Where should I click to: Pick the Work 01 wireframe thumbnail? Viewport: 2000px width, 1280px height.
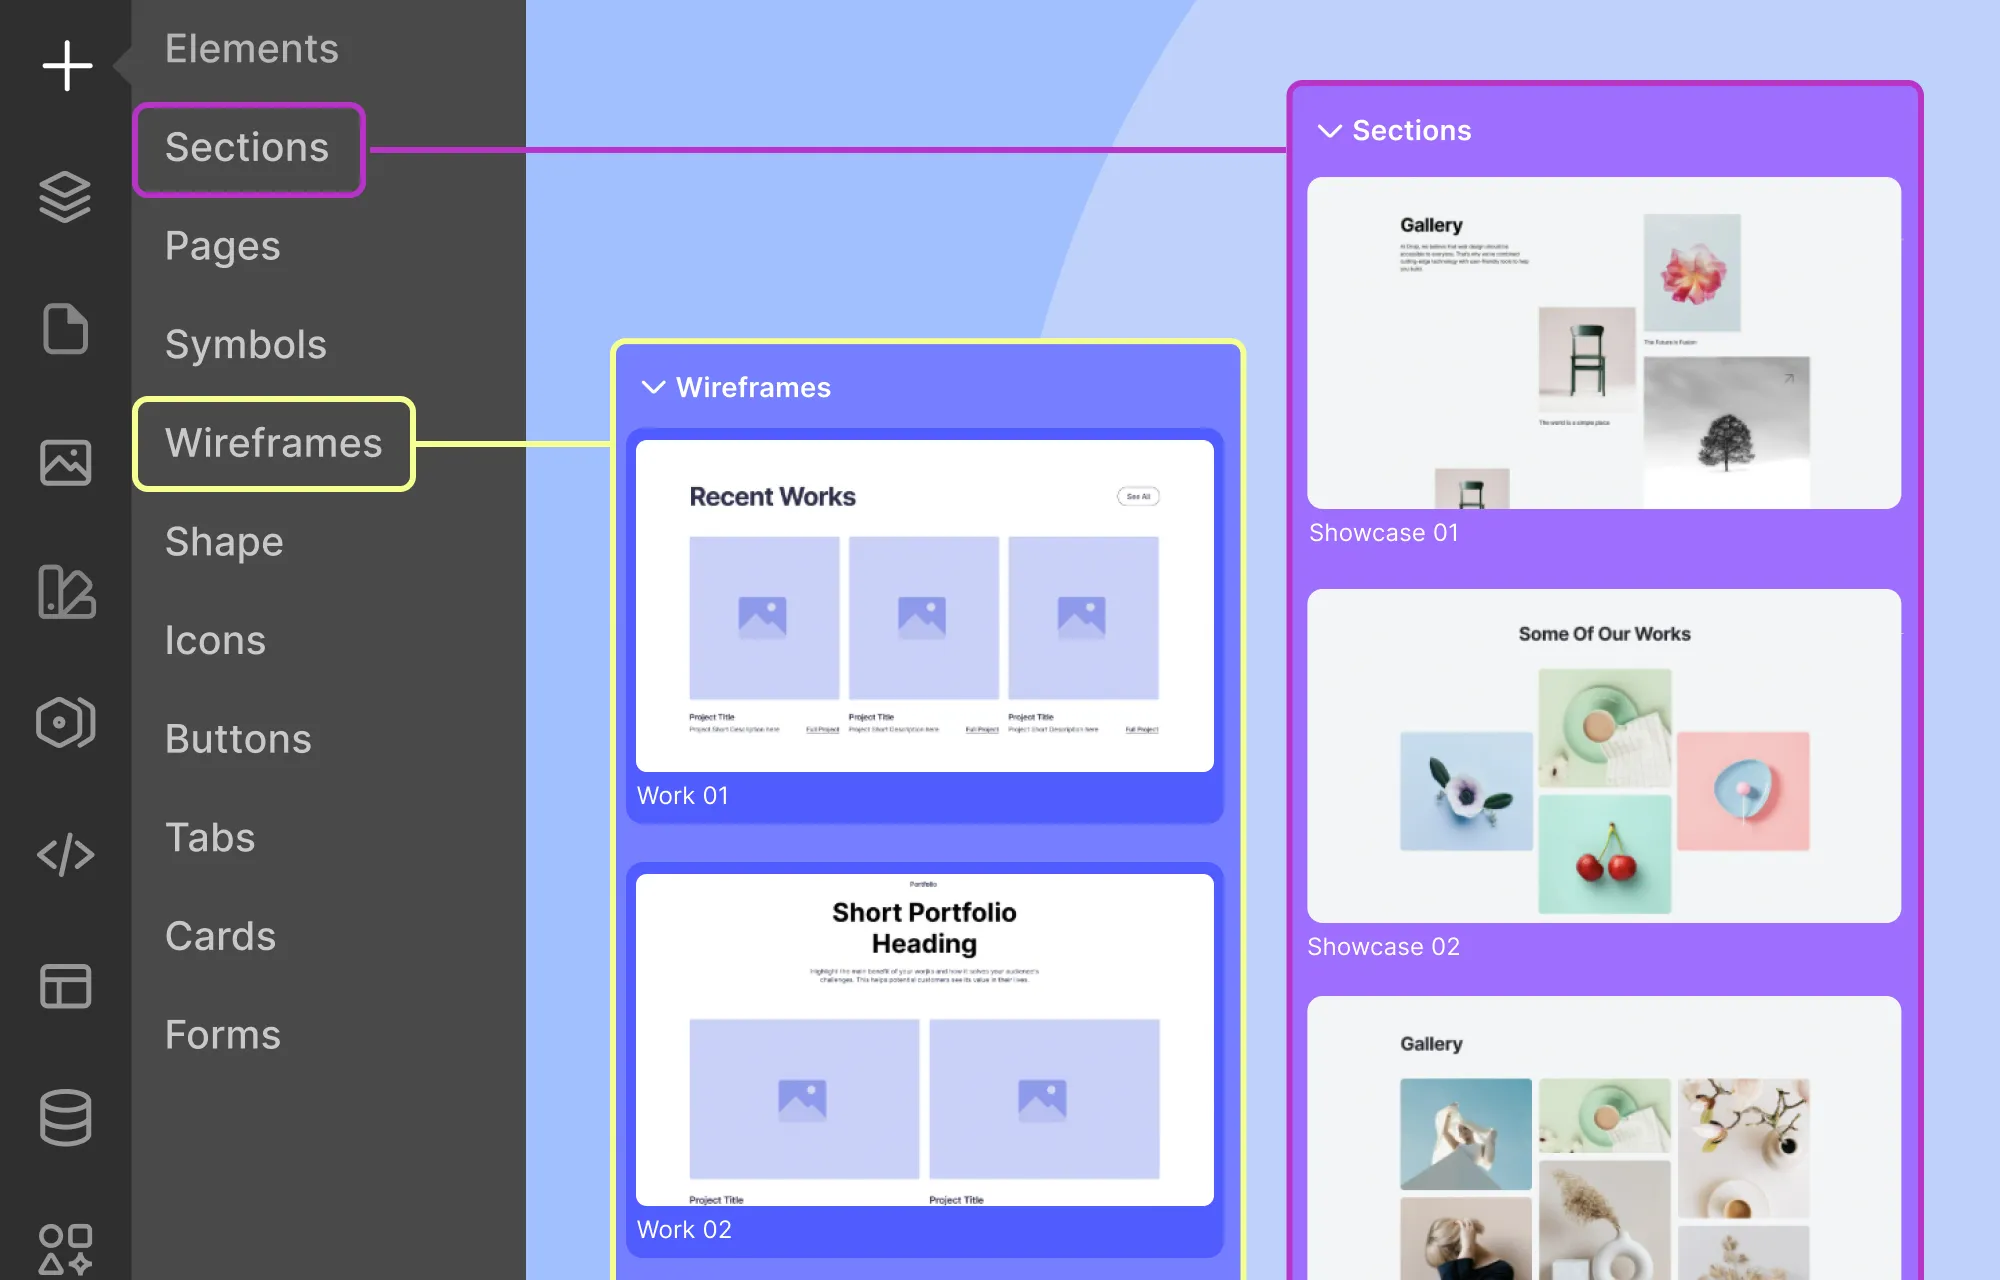tap(924, 606)
